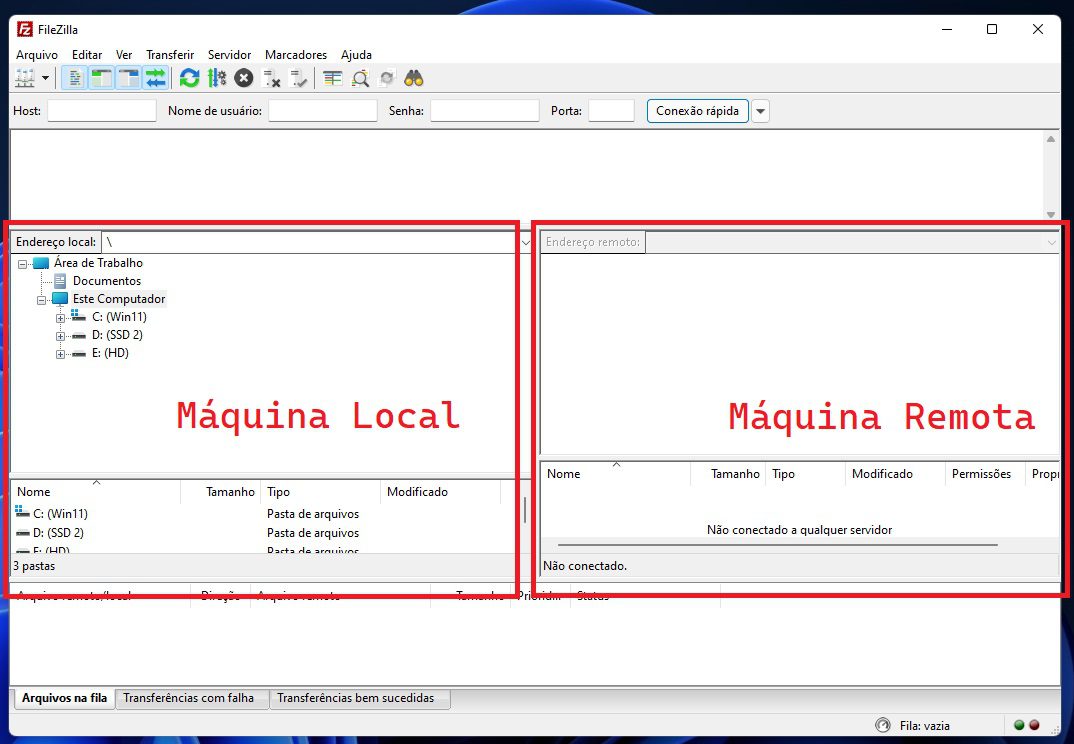1074x744 pixels.
Task: Sort remote list by Permissões column
Action: pos(984,474)
